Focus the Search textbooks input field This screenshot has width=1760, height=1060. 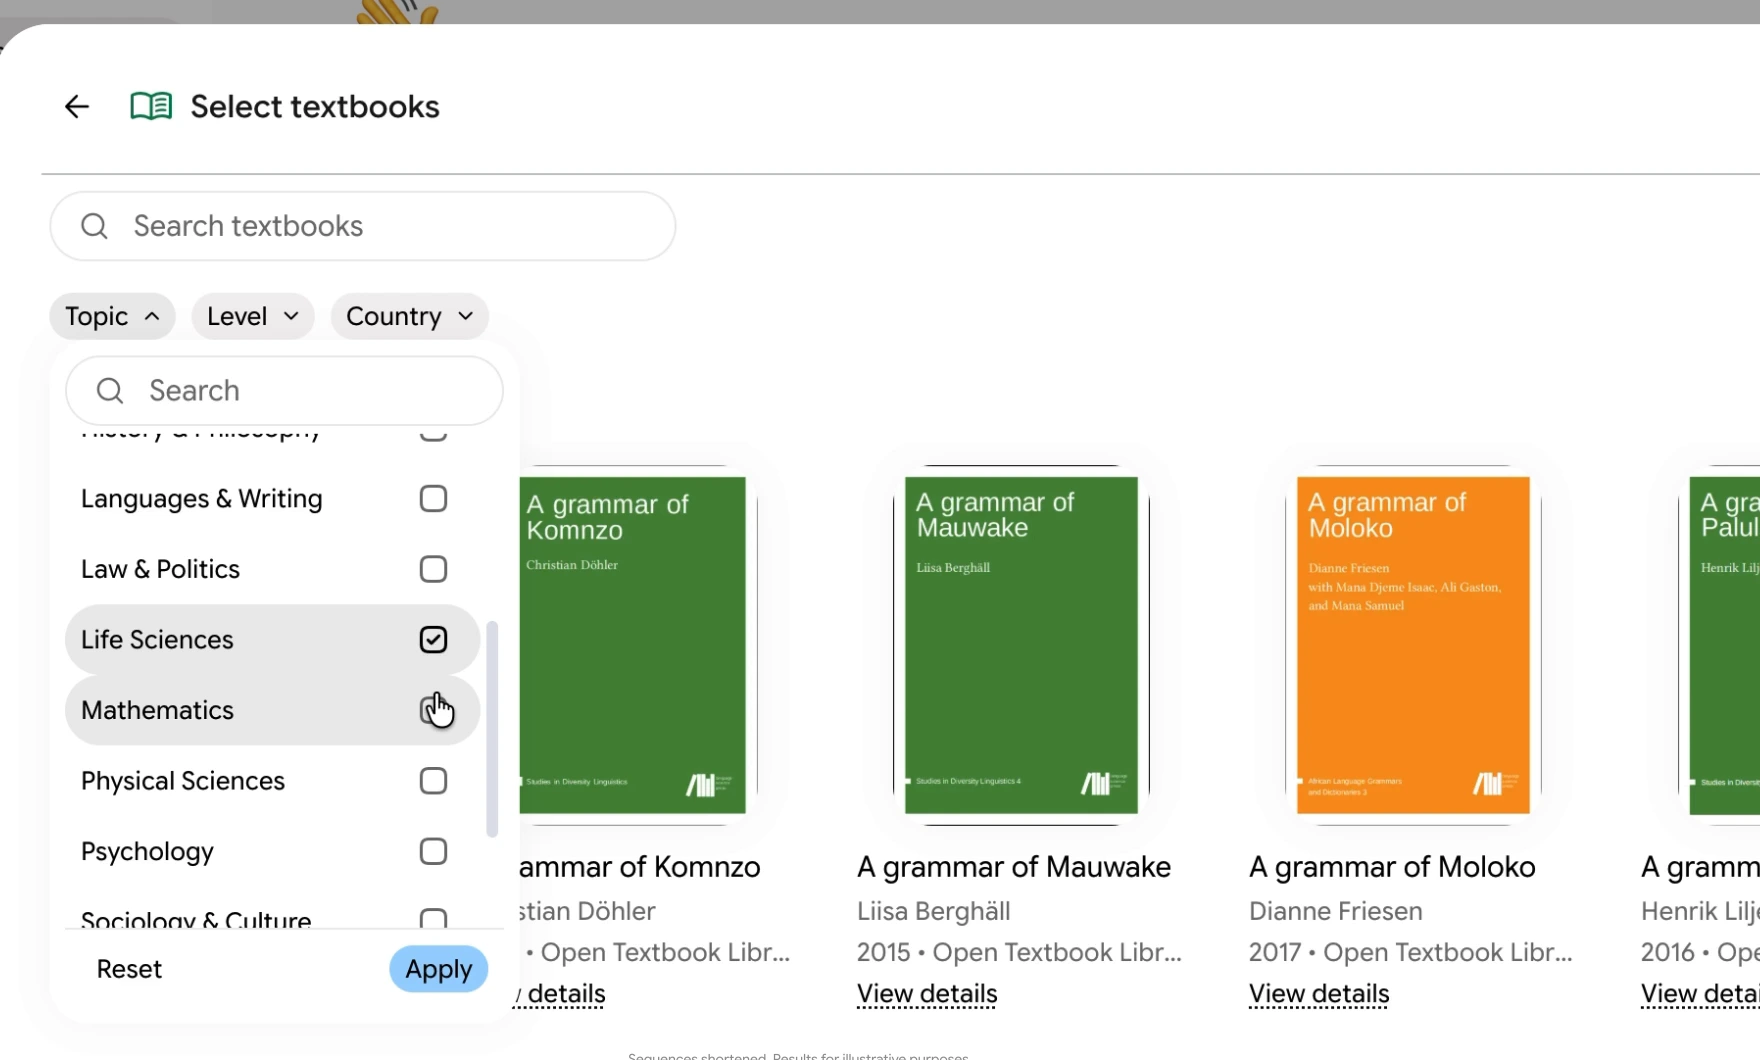[363, 226]
